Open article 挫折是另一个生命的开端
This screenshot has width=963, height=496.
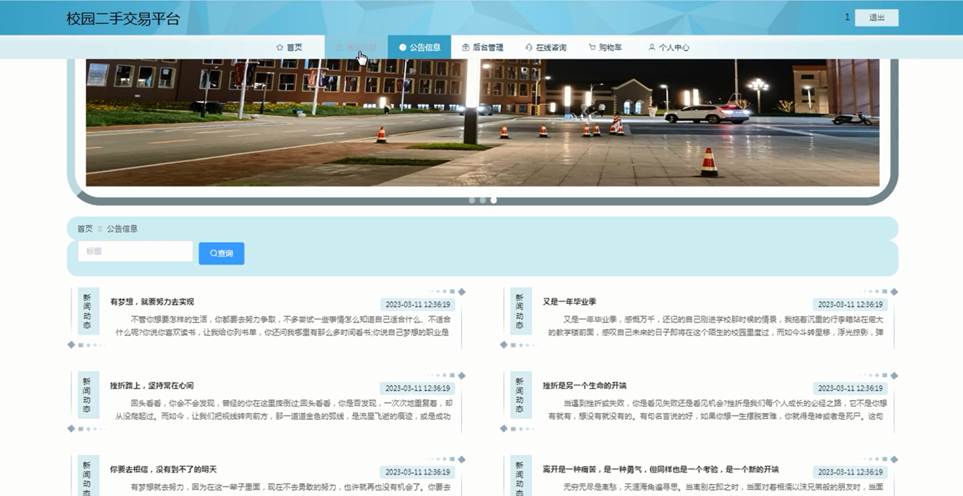(x=584, y=386)
